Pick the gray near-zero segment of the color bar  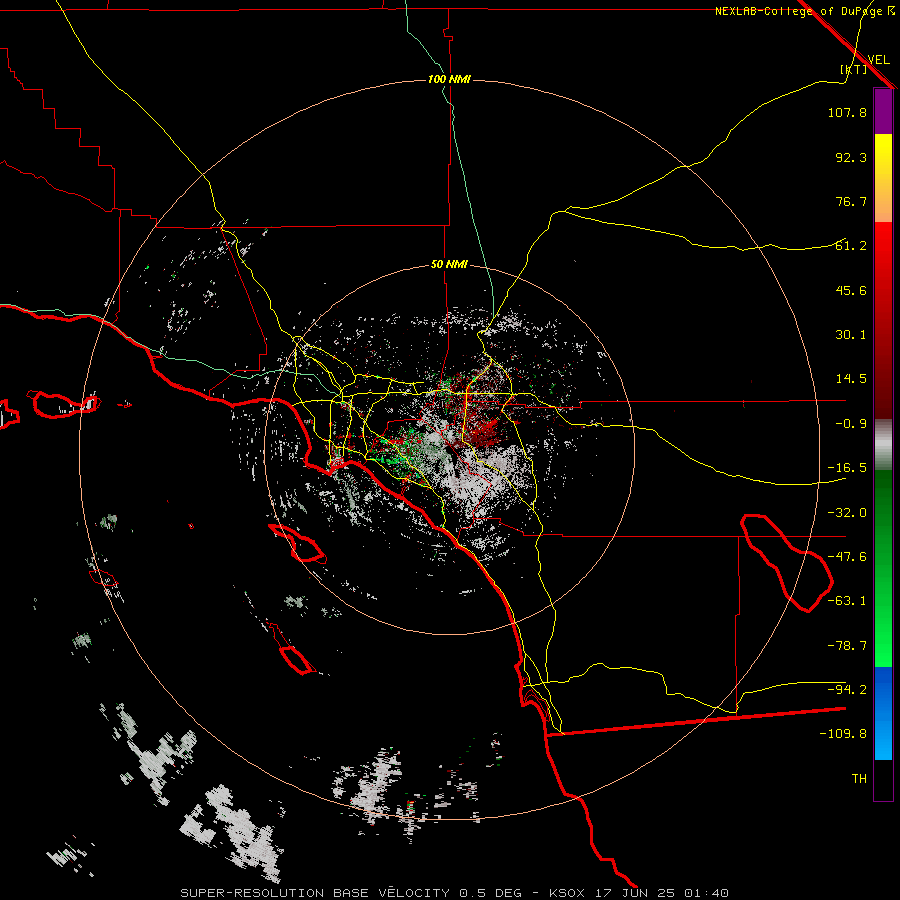(x=883, y=445)
